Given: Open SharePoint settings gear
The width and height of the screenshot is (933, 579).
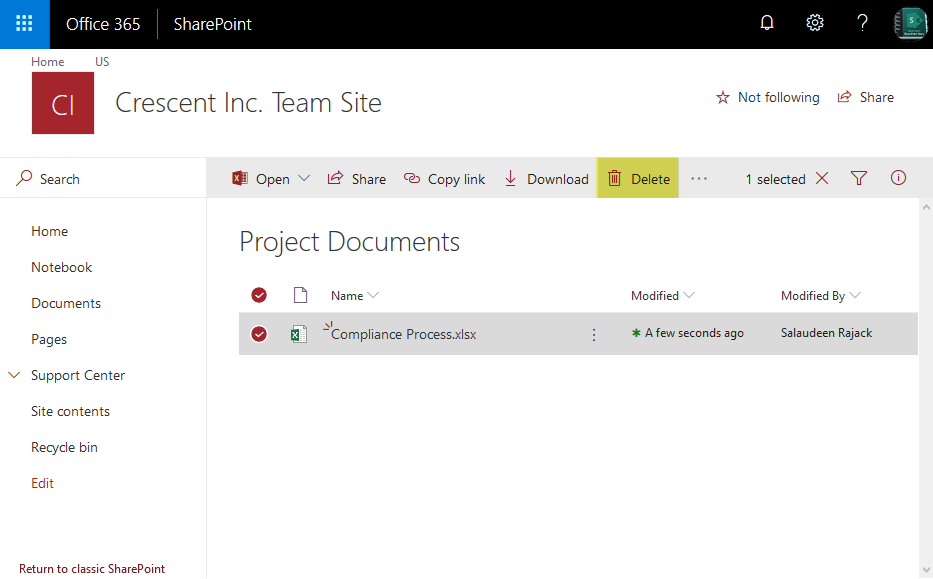Looking at the screenshot, I should 814,22.
